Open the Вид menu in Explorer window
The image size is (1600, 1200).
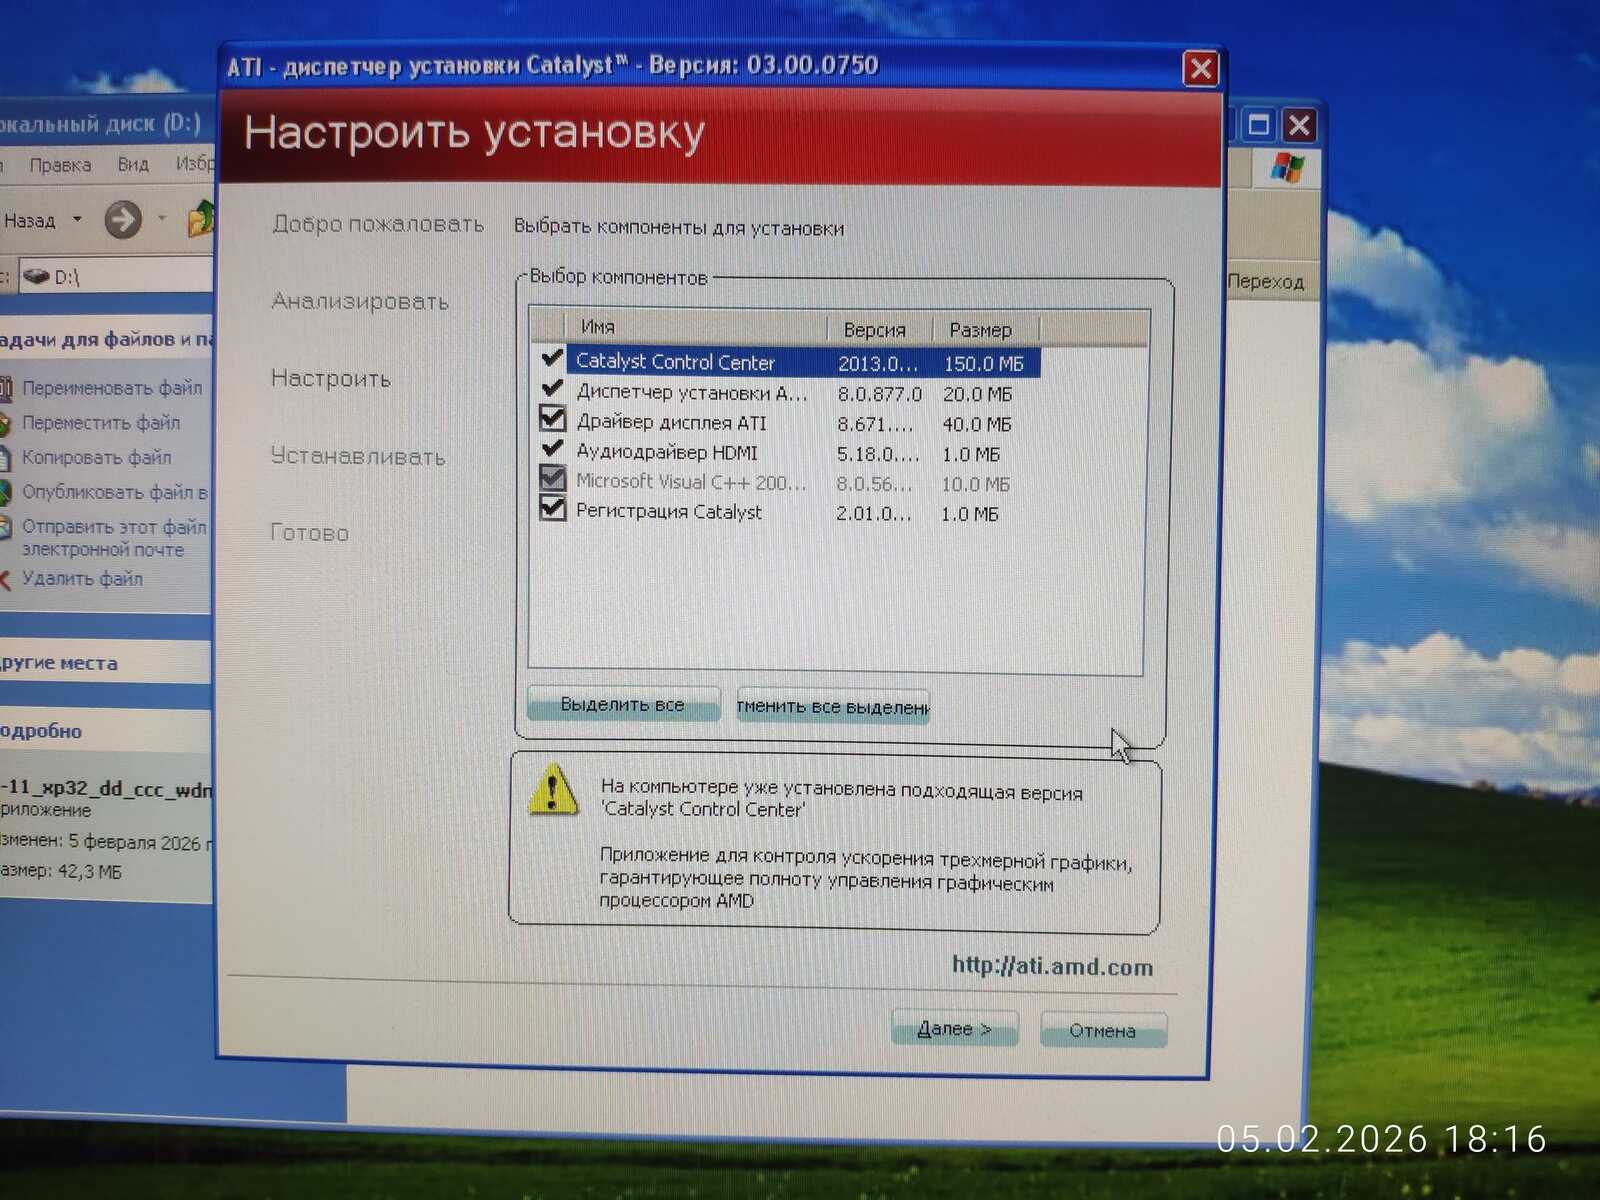coord(133,164)
